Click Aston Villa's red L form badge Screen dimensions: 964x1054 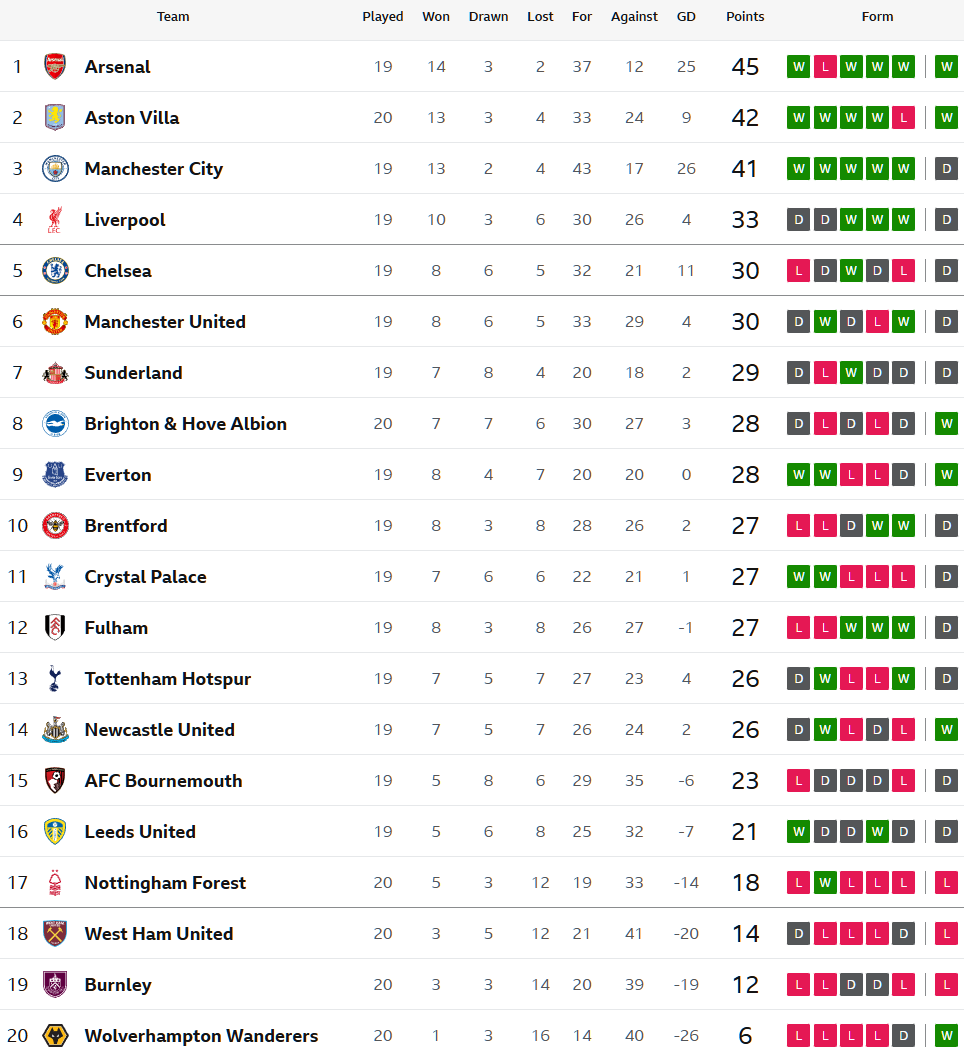point(903,118)
